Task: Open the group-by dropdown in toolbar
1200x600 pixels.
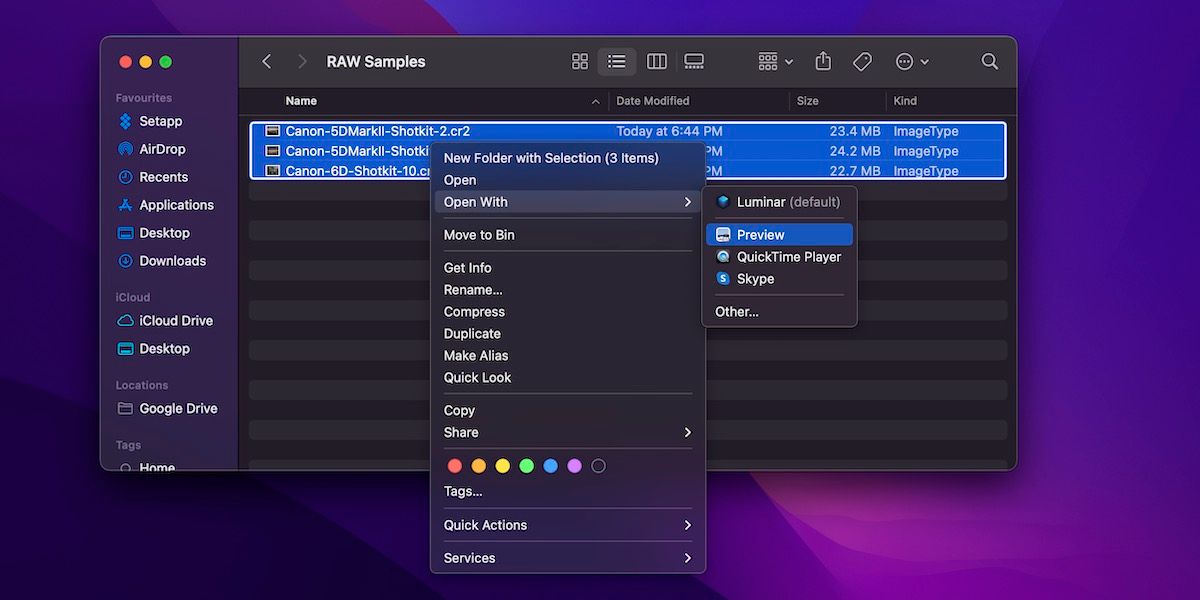Action: tap(775, 62)
